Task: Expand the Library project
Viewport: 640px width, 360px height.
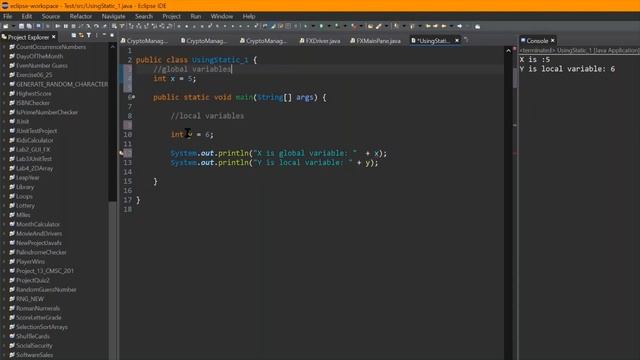Action: pyautogui.click(x=4, y=187)
